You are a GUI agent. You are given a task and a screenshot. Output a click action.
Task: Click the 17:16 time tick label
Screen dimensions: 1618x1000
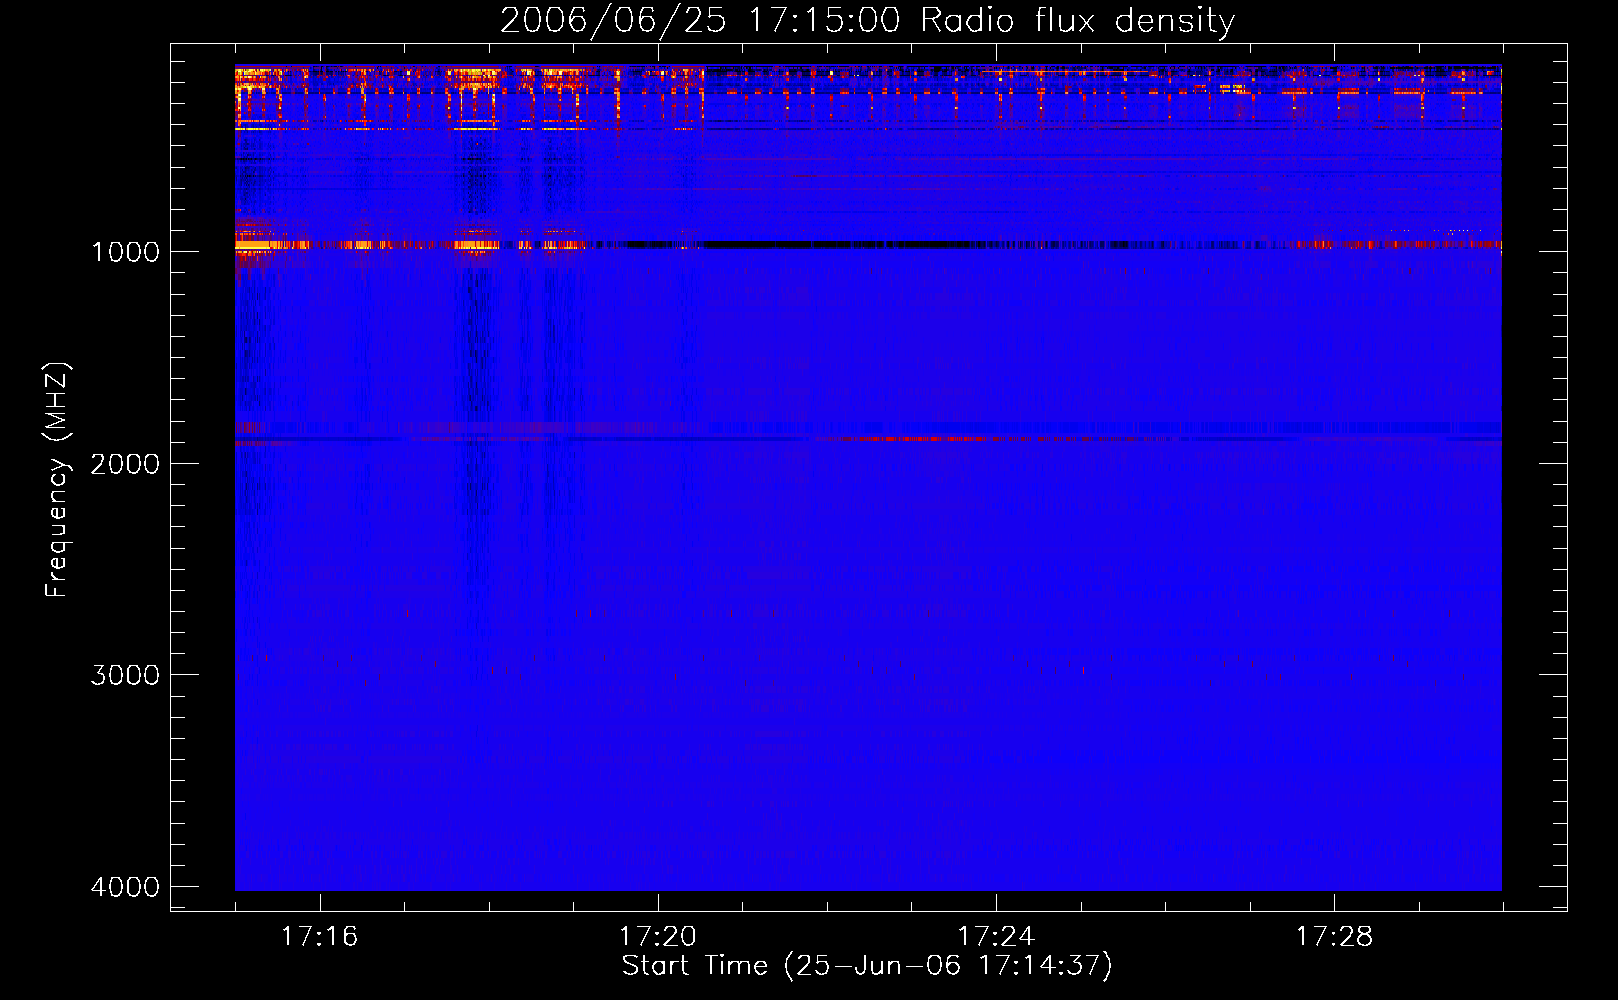[x=319, y=937]
